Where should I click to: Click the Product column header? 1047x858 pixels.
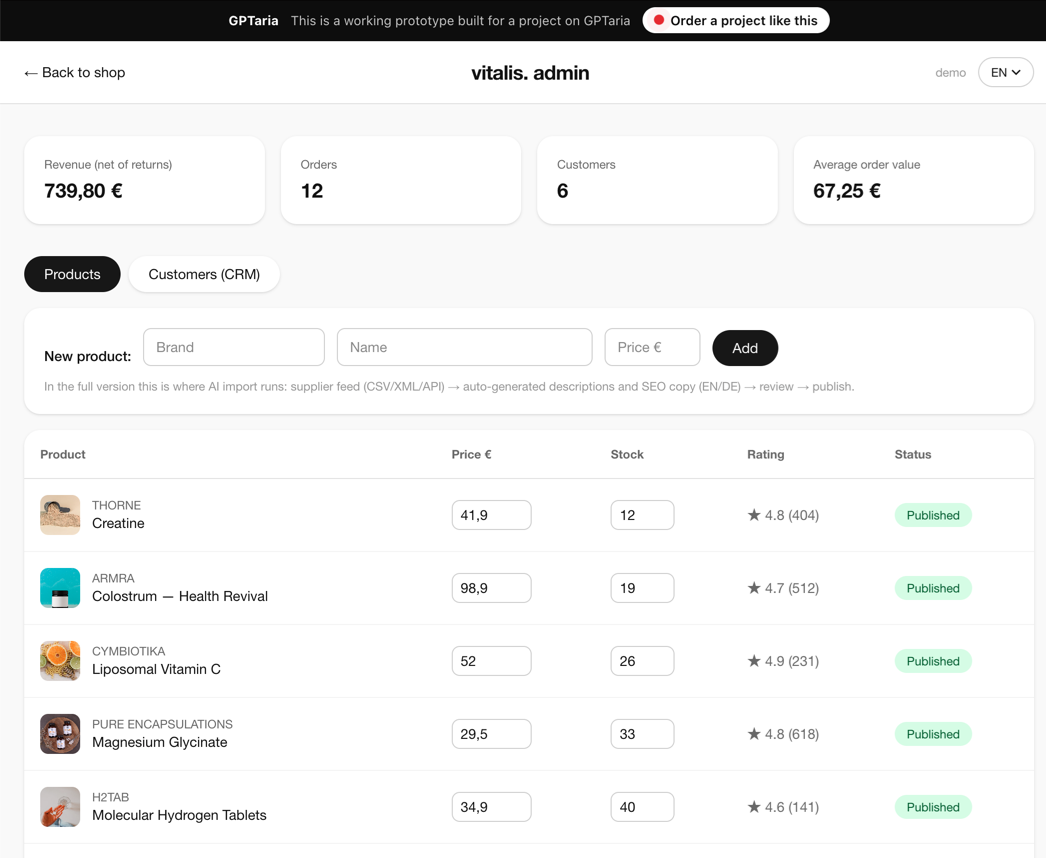click(63, 454)
